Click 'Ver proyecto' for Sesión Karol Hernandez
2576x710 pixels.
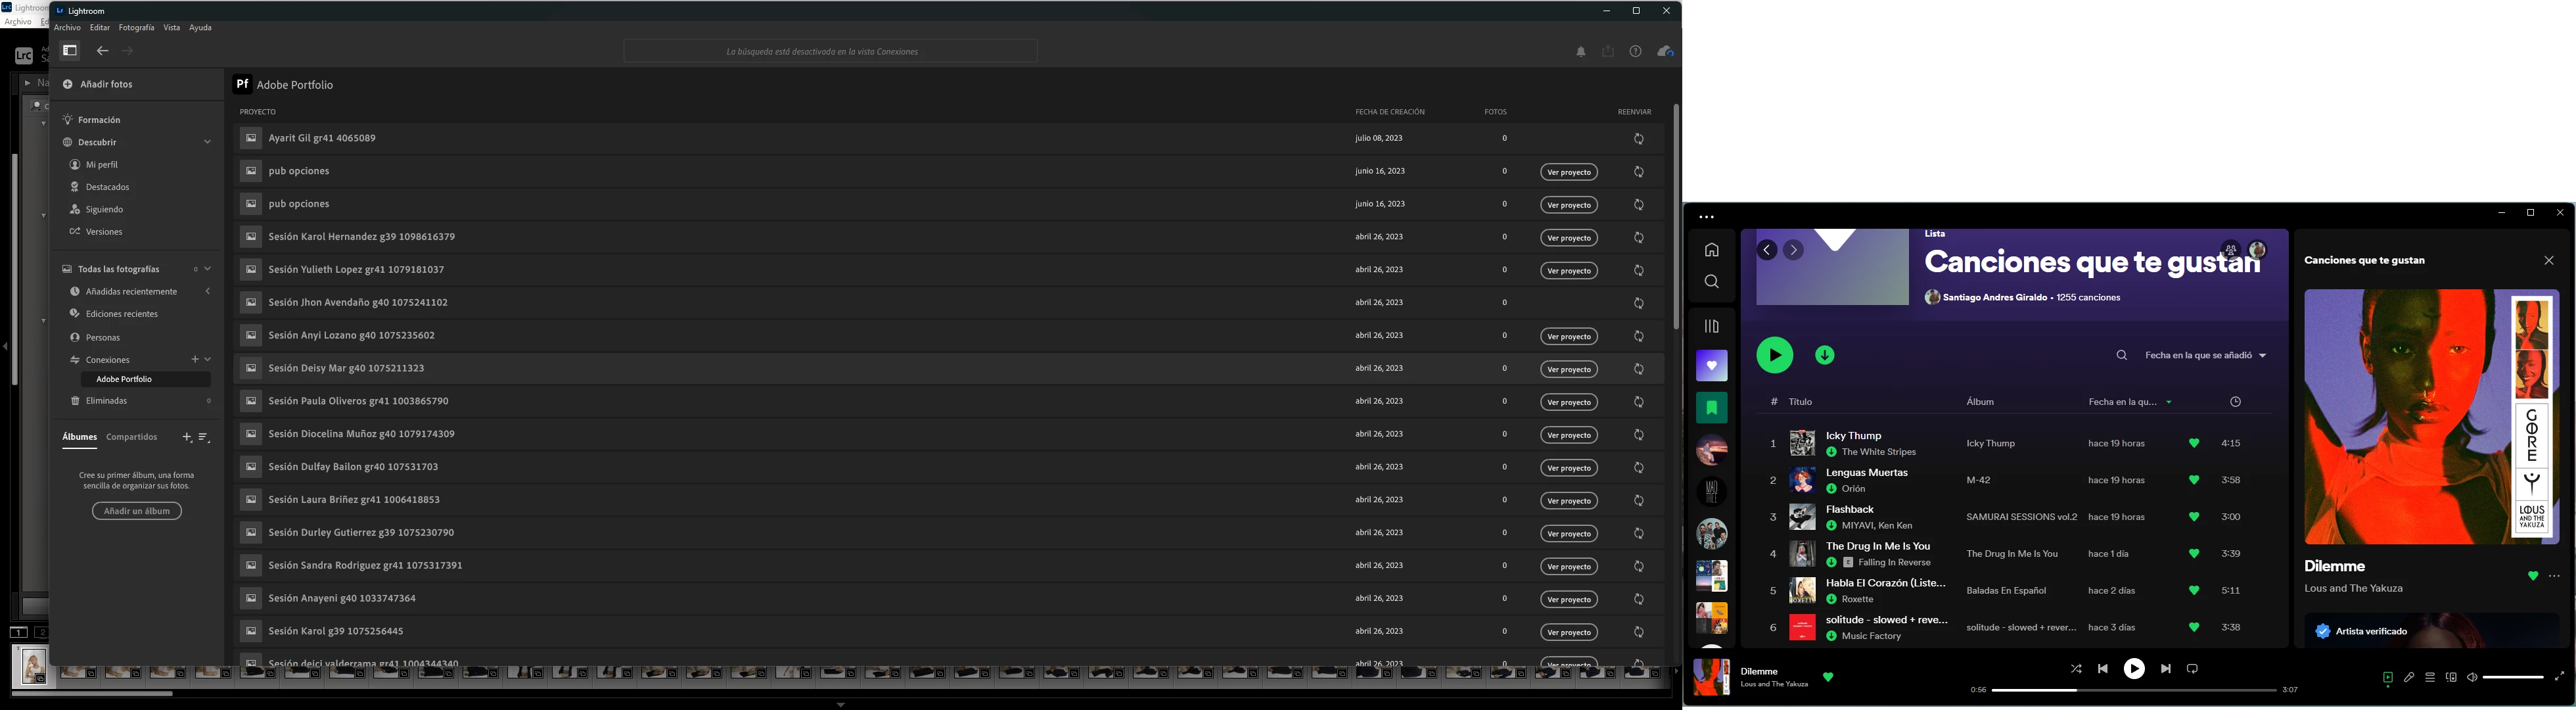(1568, 238)
